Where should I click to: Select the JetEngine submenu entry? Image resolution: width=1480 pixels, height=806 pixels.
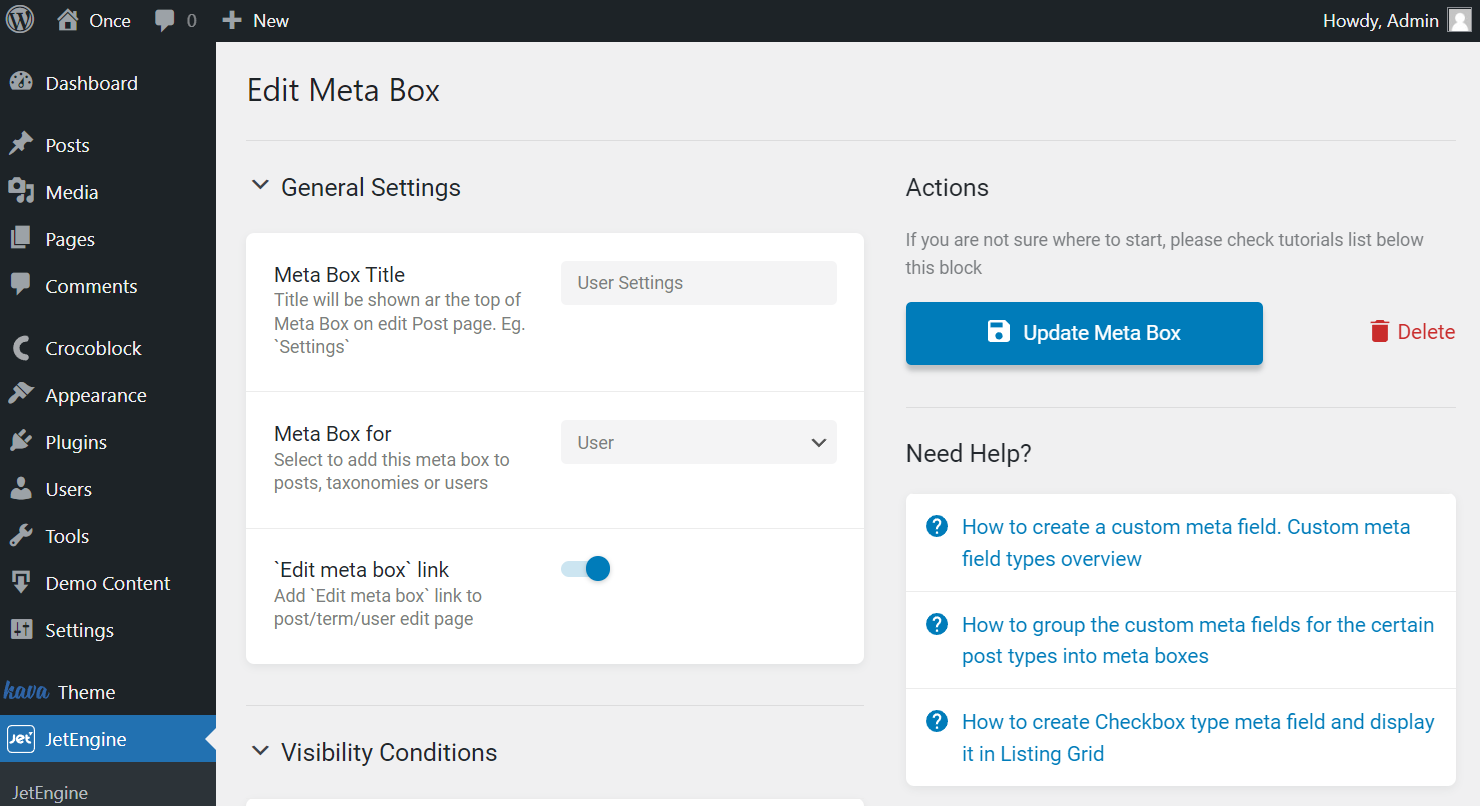click(x=50, y=793)
